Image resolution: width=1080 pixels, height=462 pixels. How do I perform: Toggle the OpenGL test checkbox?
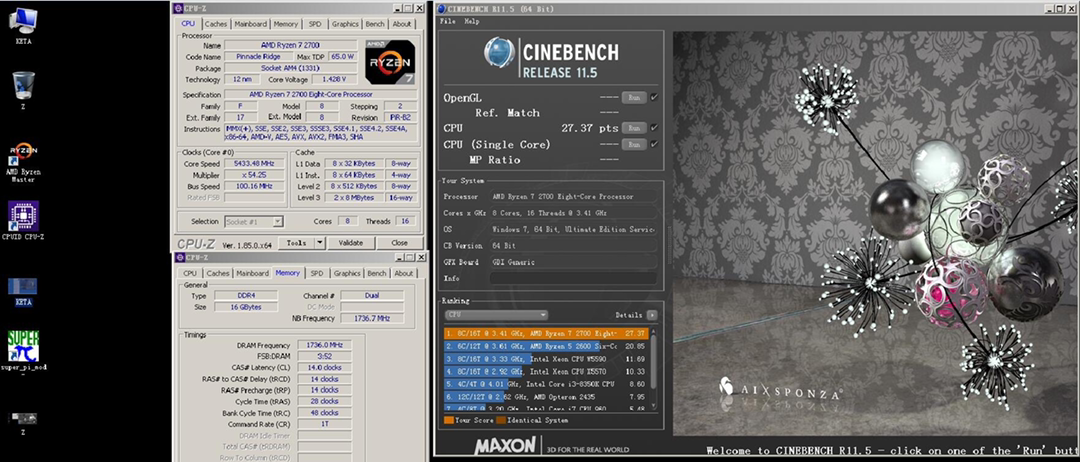coord(654,97)
